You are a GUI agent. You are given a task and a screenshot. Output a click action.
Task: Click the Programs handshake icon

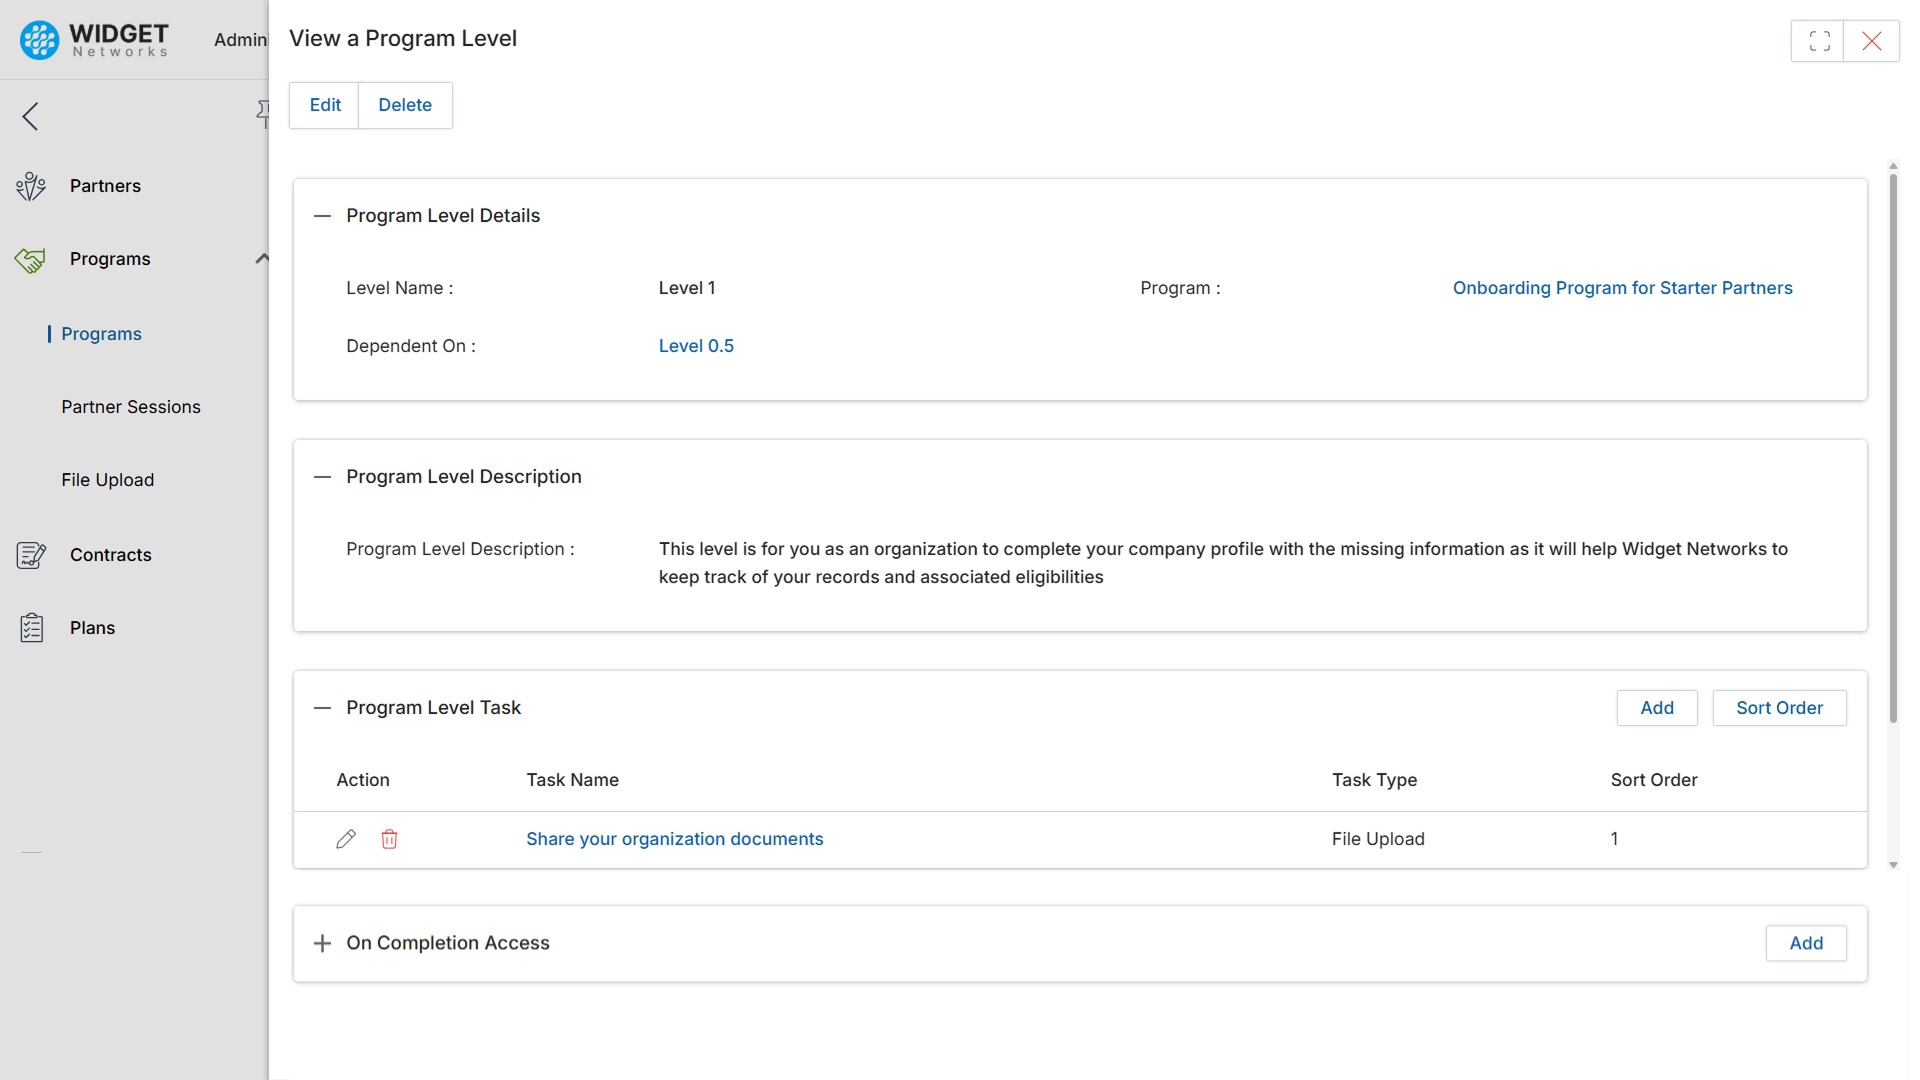31,259
